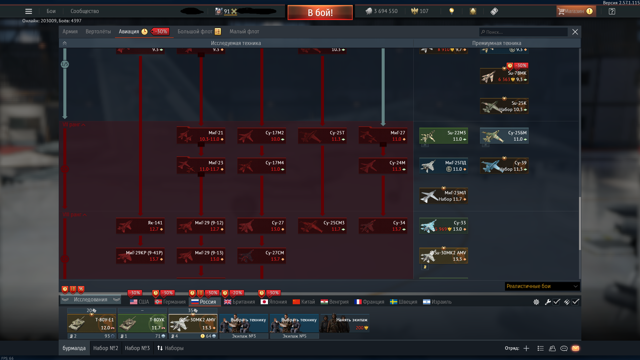The image size is (640, 360).
Task: Select the Китай nation tab
Action: 304,302
